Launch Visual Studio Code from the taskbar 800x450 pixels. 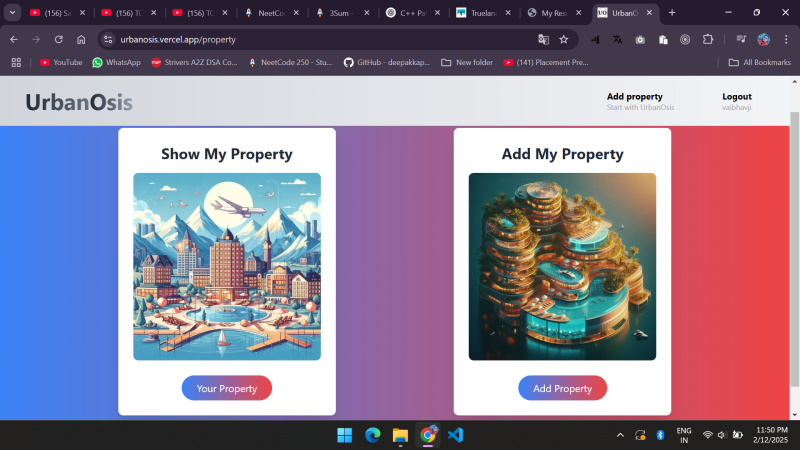(455, 435)
